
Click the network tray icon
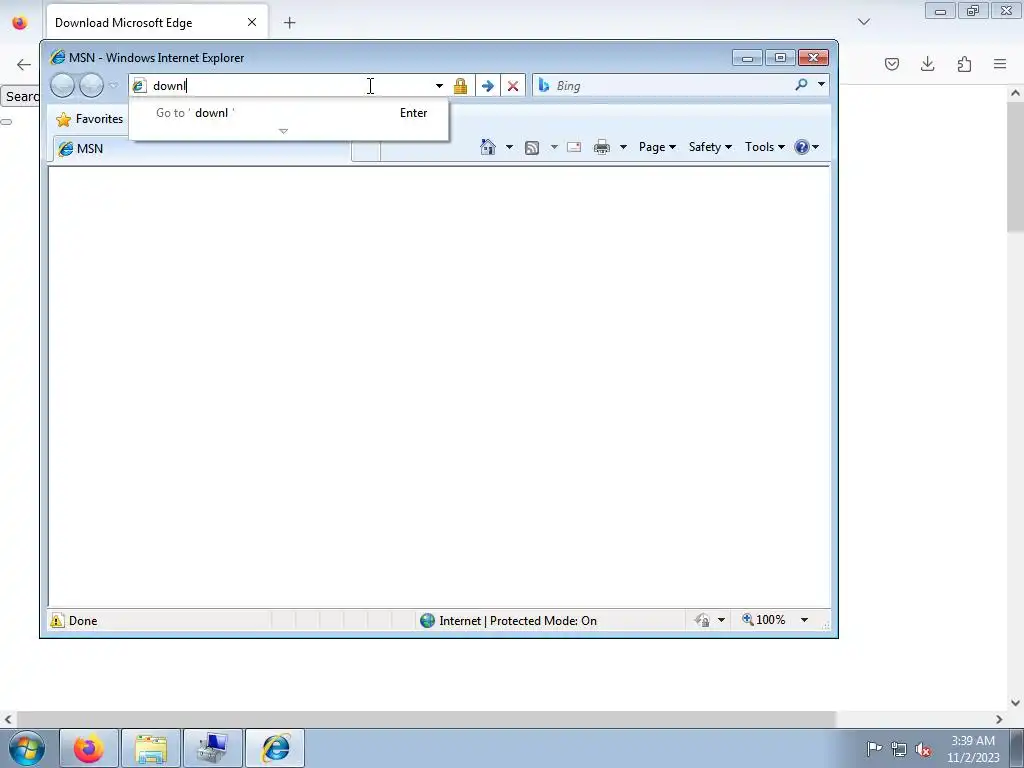tap(899, 749)
